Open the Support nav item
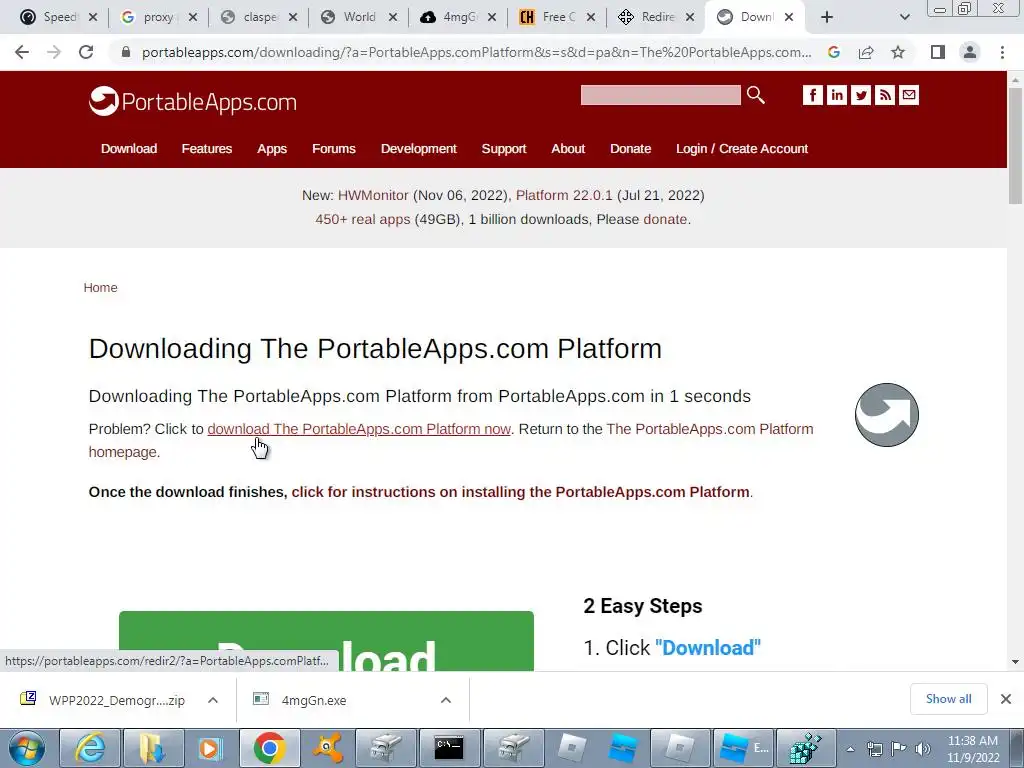 pos(504,149)
